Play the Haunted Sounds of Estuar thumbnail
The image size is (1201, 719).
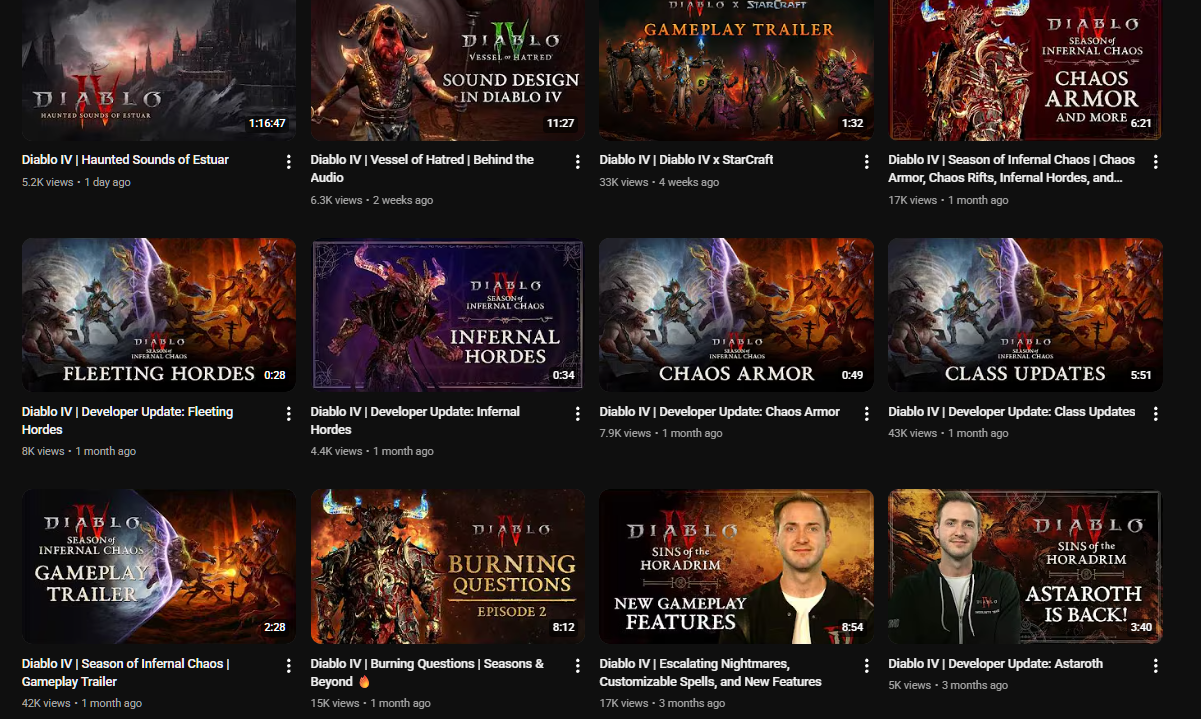point(159,70)
